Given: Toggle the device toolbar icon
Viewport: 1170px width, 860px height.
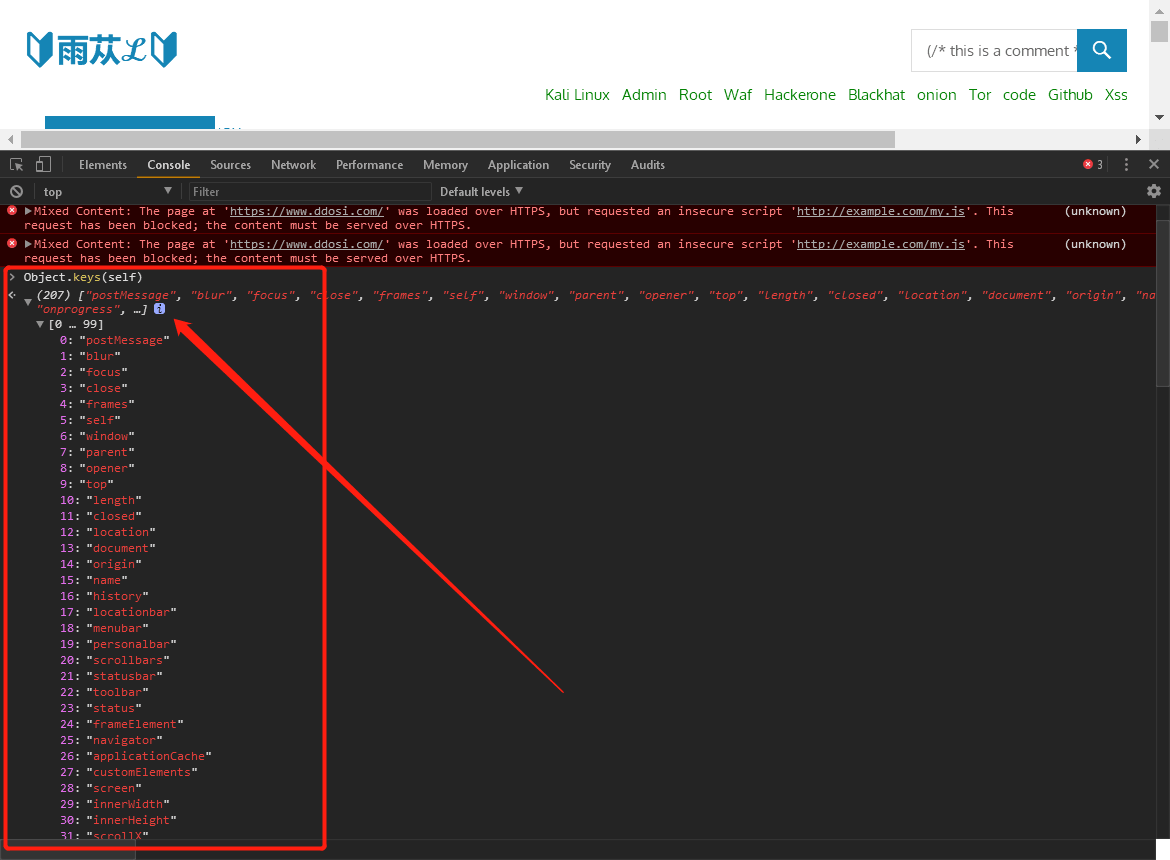Looking at the screenshot, I should click(43, 165).
